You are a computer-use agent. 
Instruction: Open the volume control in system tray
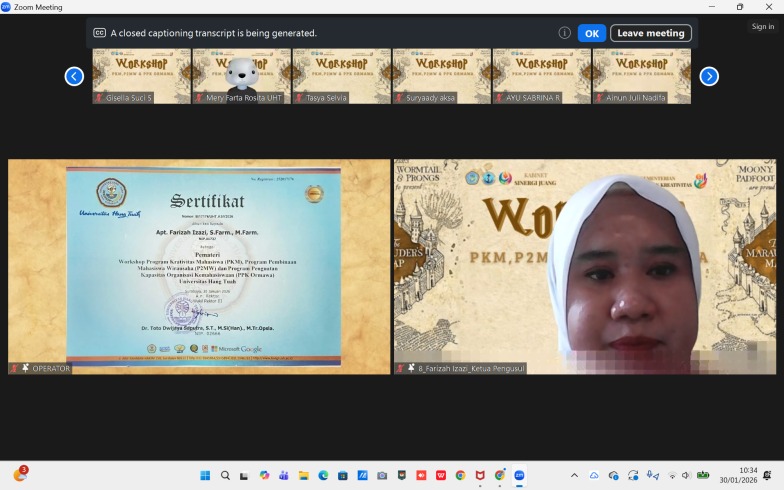click(x=687, y=475)
